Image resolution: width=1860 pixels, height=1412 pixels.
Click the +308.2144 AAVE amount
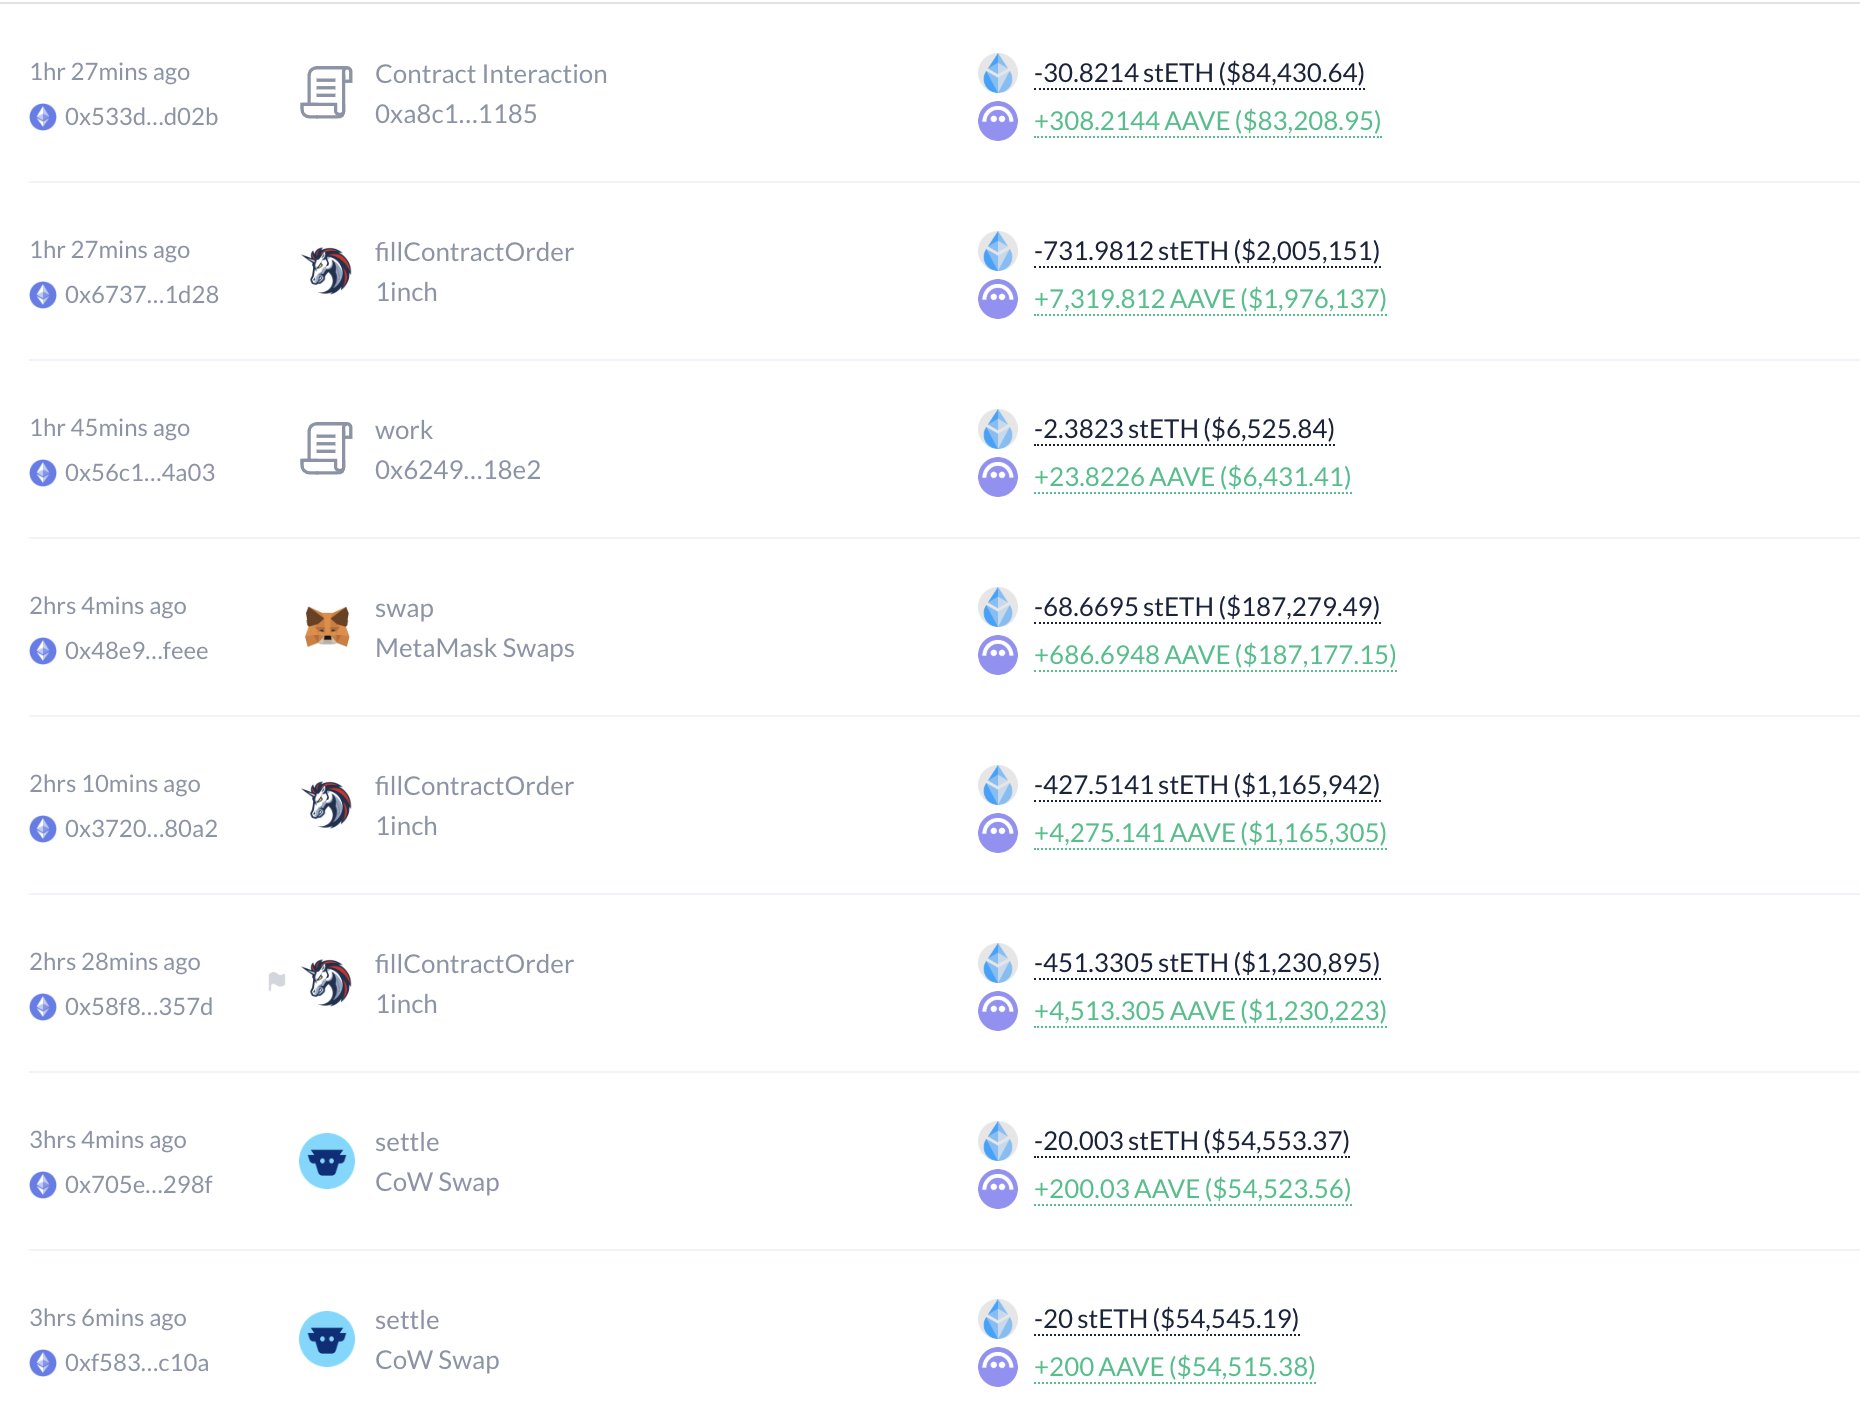point(1207,121)
